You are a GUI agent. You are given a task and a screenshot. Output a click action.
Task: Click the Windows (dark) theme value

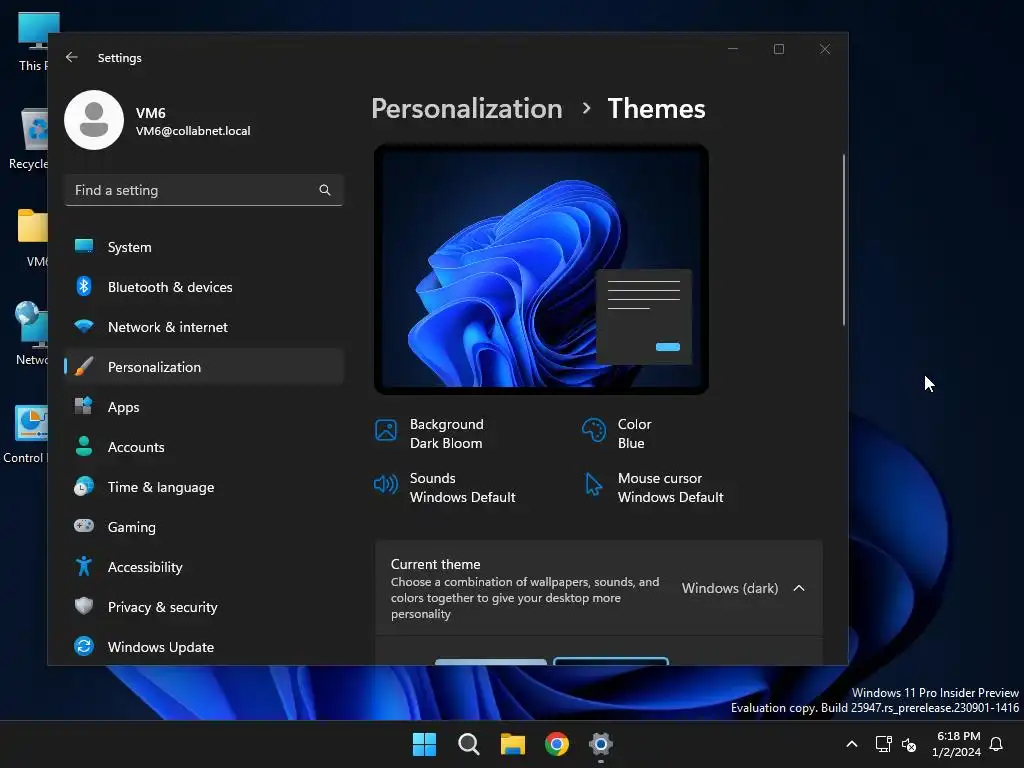(730, 588)
